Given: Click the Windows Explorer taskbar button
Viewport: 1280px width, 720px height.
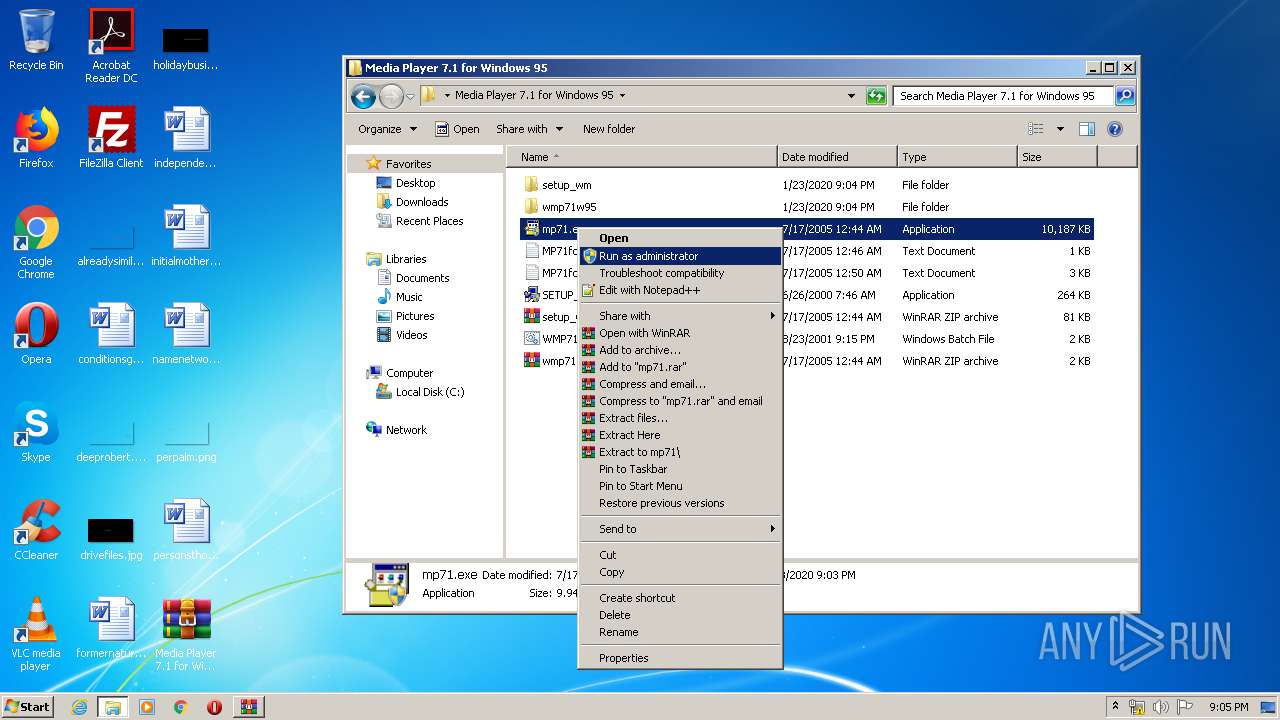Looking at the screenshot, I should [x=113, y=707].
